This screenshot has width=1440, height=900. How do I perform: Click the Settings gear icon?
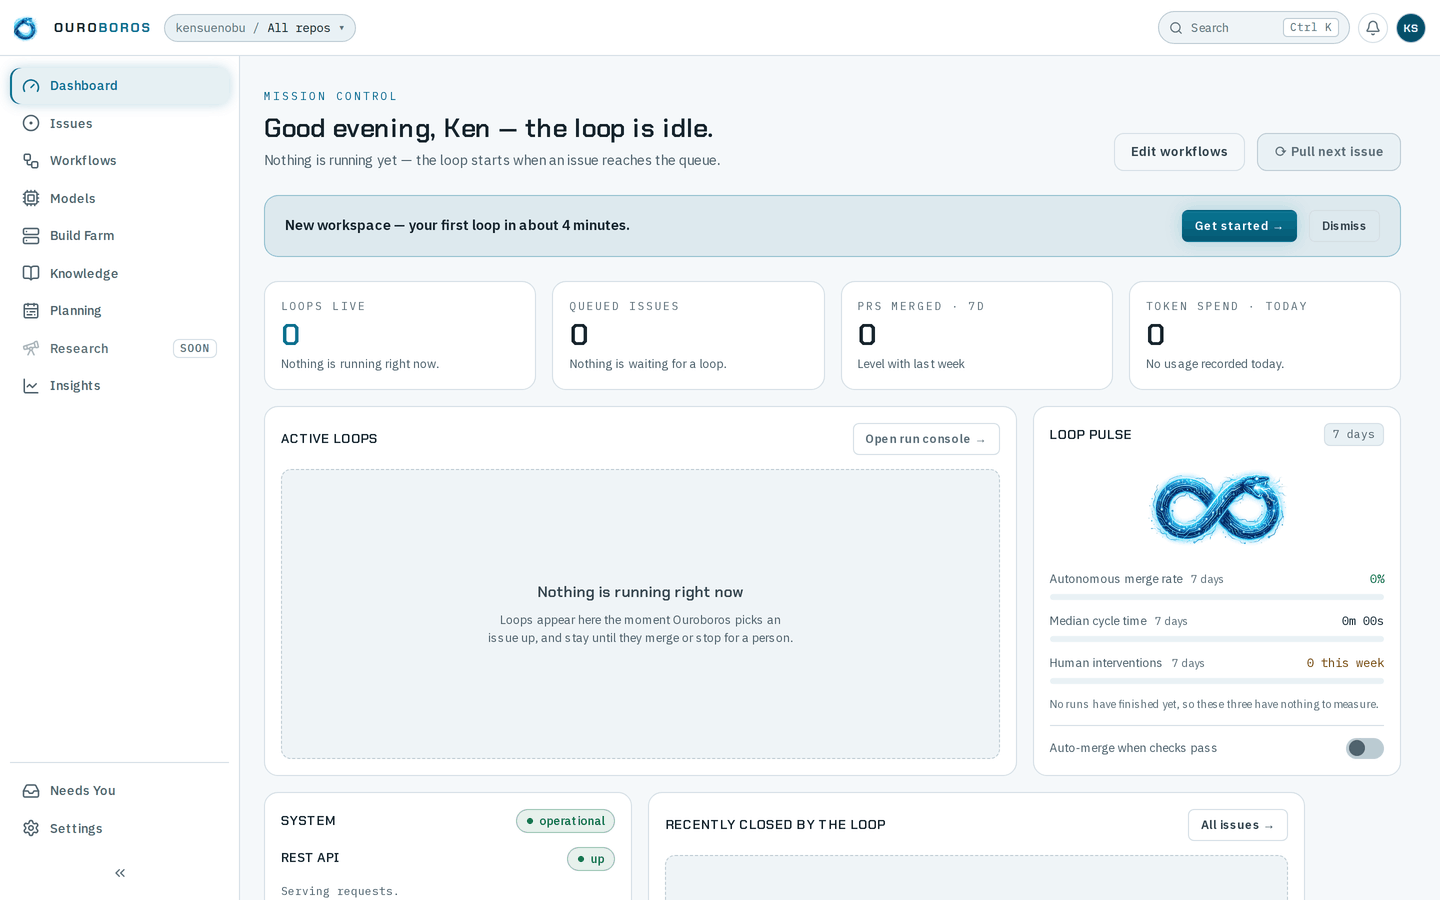pos(31,828)
